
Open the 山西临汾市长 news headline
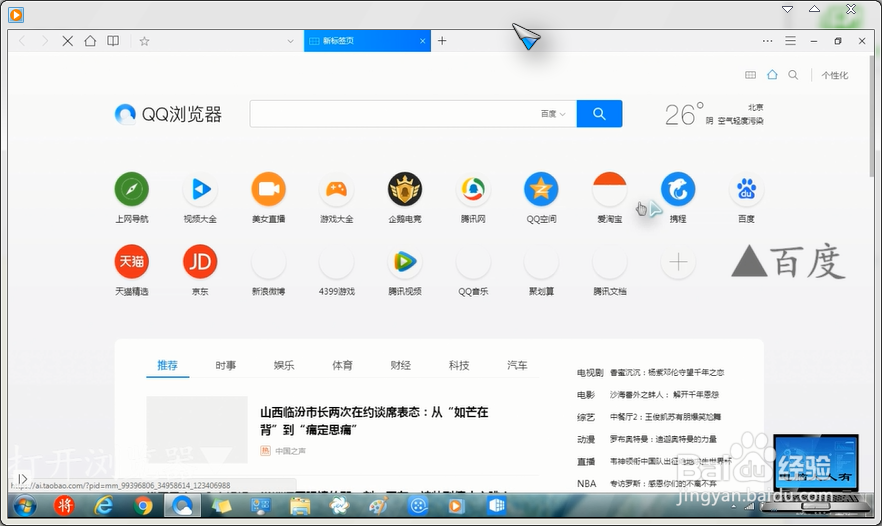click(374, 421)
